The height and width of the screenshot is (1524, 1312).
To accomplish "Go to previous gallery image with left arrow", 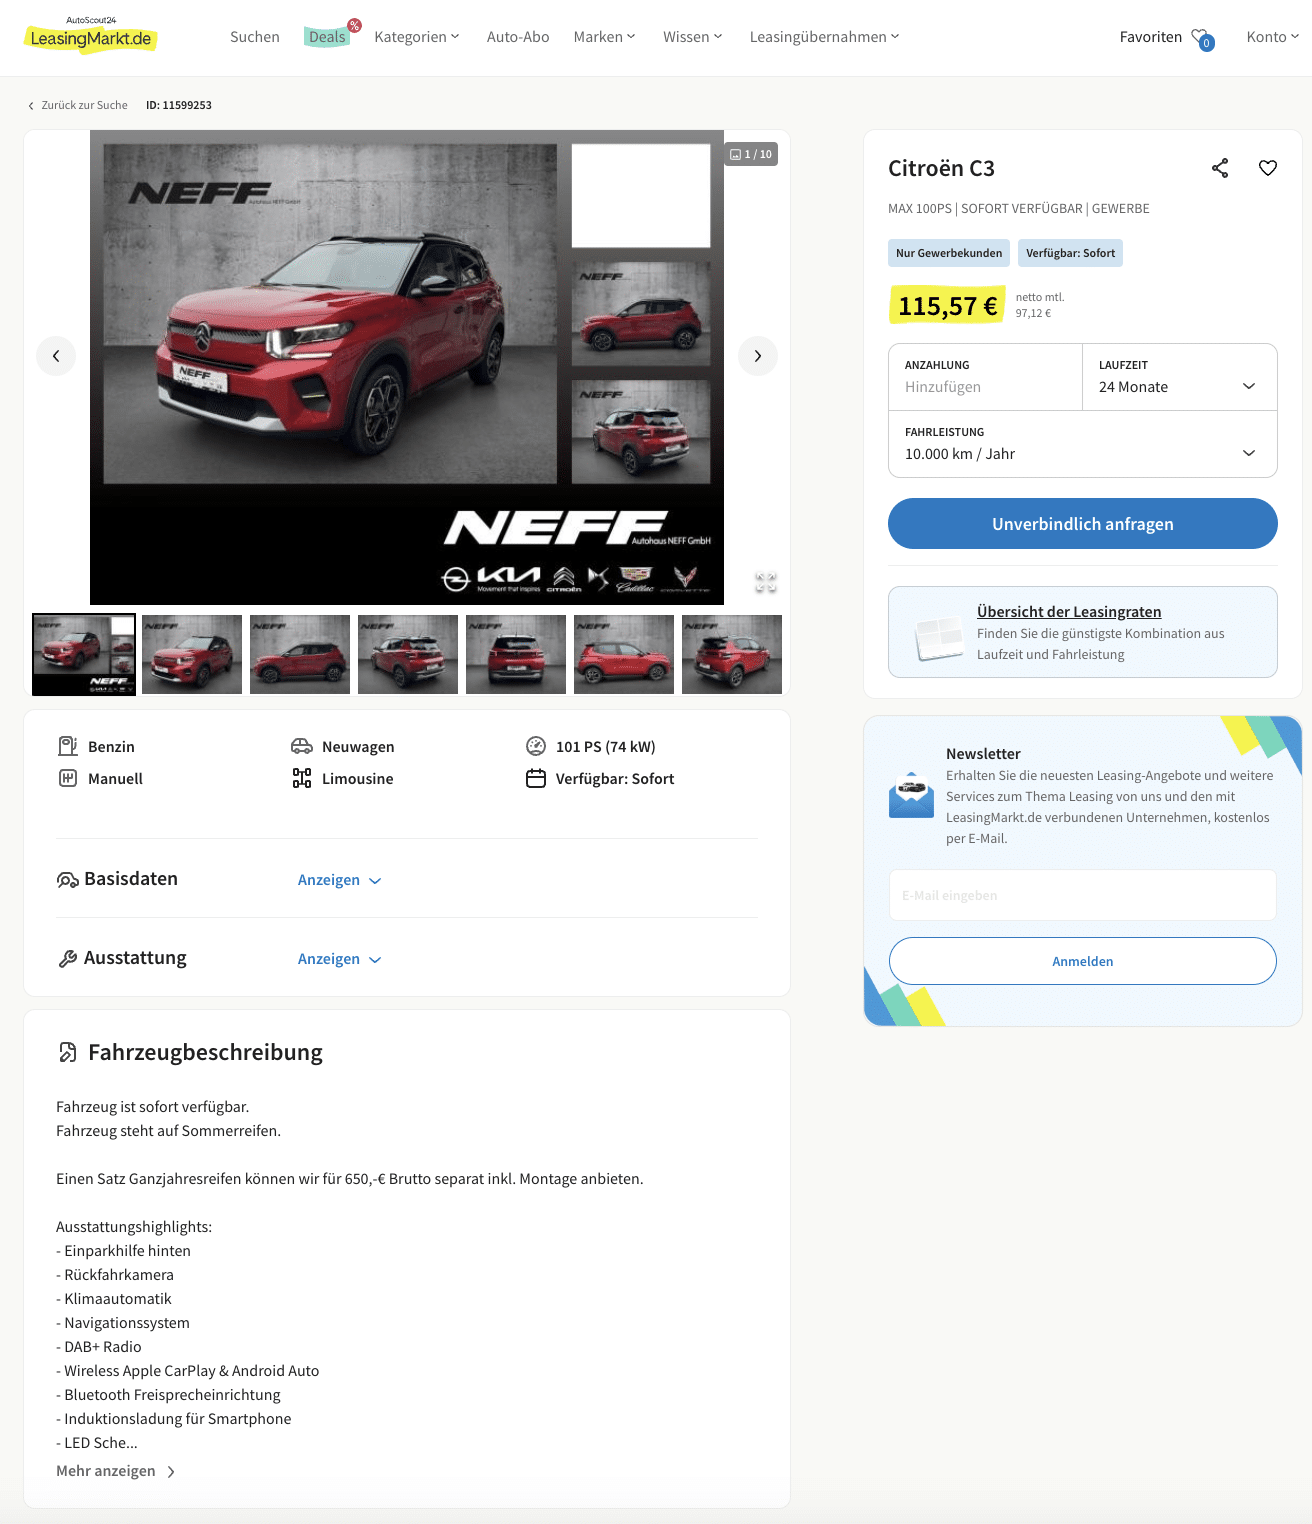I will click(x=56, y=356).
